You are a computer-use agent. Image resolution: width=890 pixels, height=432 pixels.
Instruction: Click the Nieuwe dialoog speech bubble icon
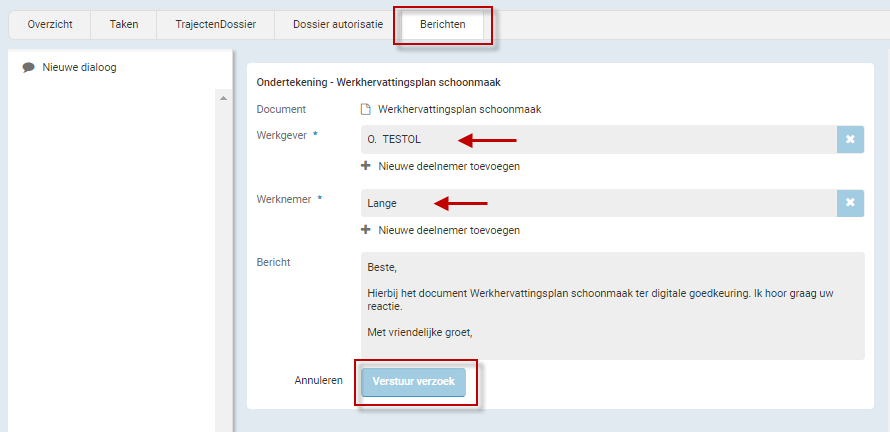click(29, 67)
